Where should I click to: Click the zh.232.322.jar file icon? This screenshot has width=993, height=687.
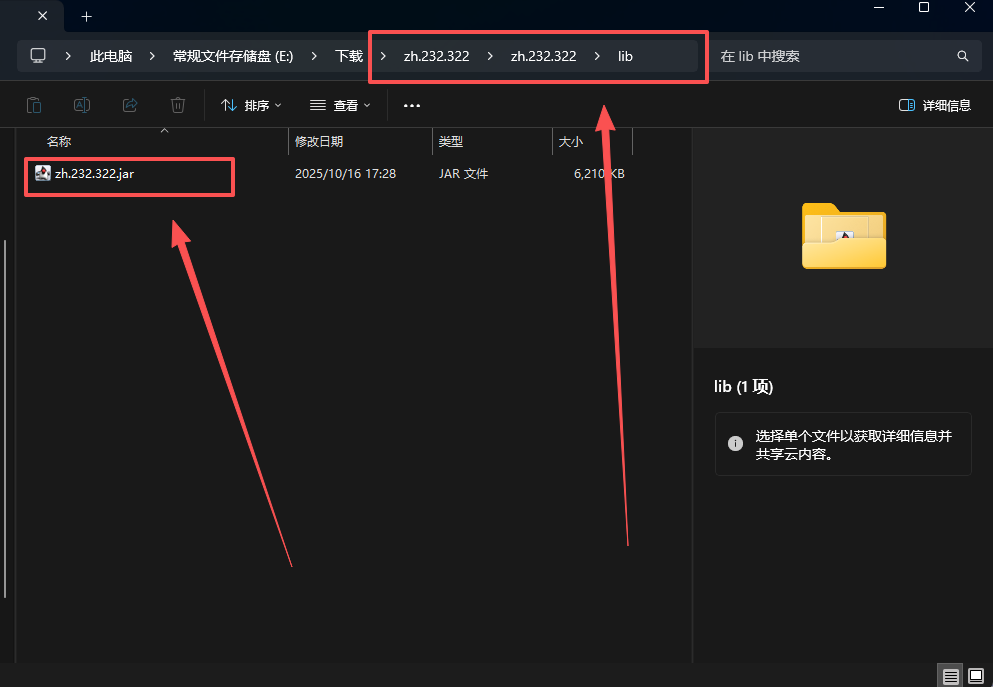click(43, 173)
